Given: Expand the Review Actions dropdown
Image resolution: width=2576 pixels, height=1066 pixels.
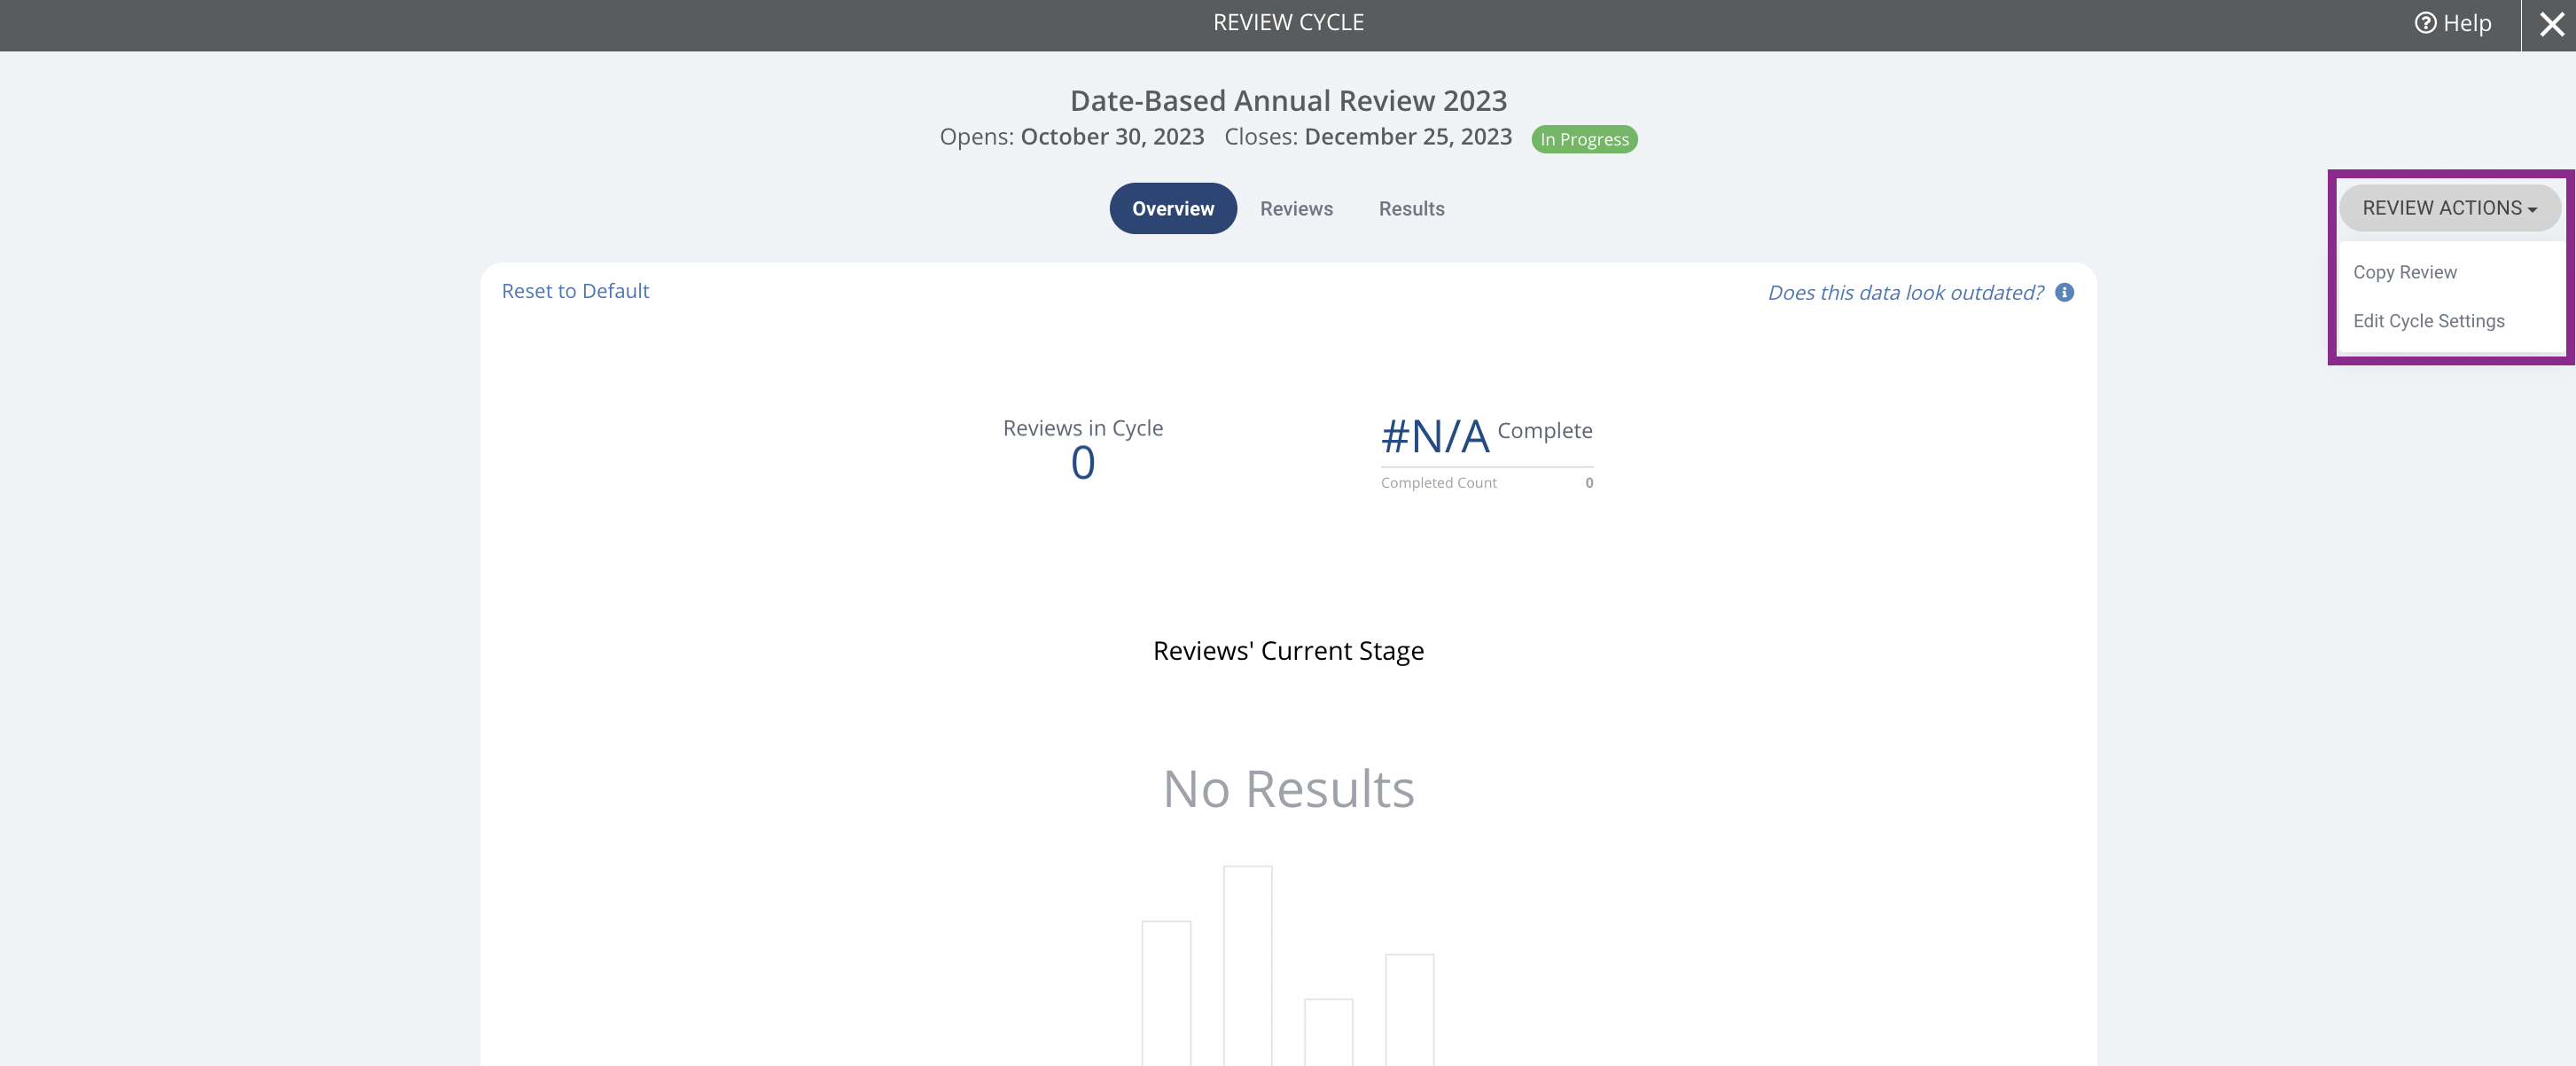Looking at the screenshot, I should (x=2449, y=208).
